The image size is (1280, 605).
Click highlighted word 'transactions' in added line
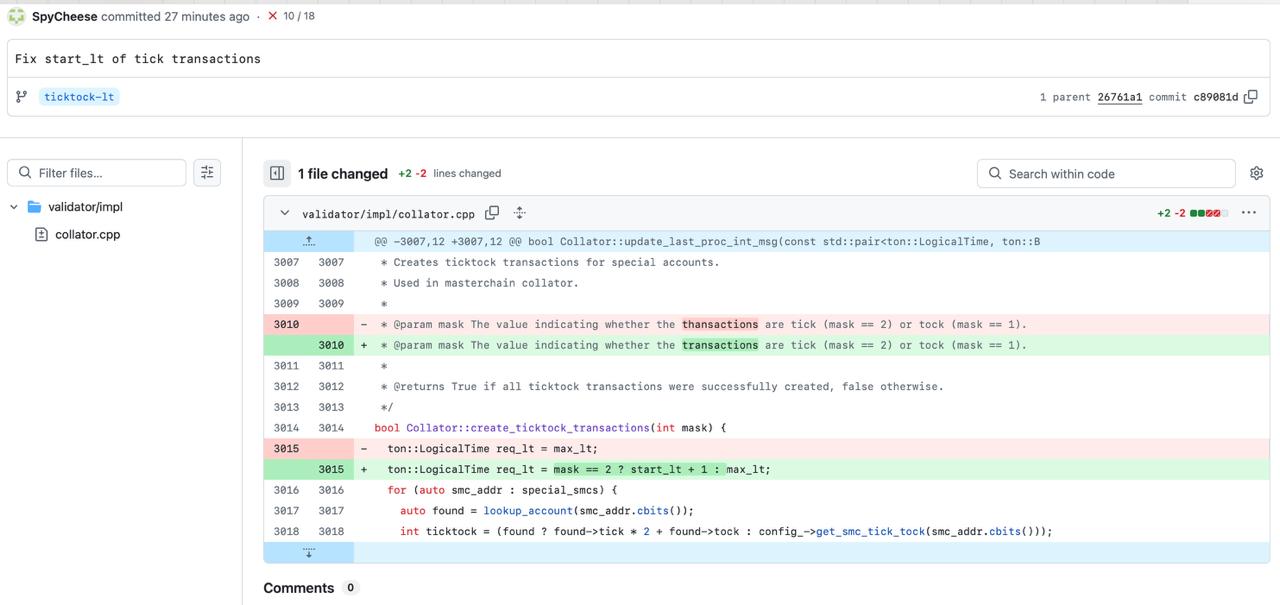[720, 345]
